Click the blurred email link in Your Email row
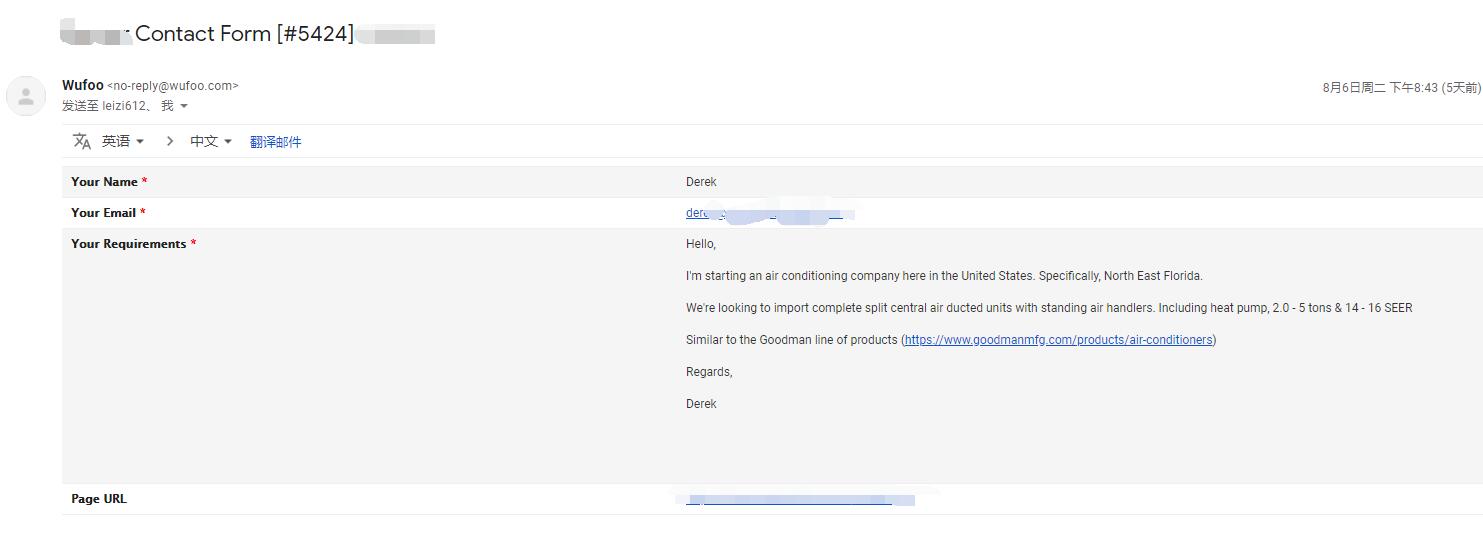This screenshot has height=553, width=1483. coord(765,213)
